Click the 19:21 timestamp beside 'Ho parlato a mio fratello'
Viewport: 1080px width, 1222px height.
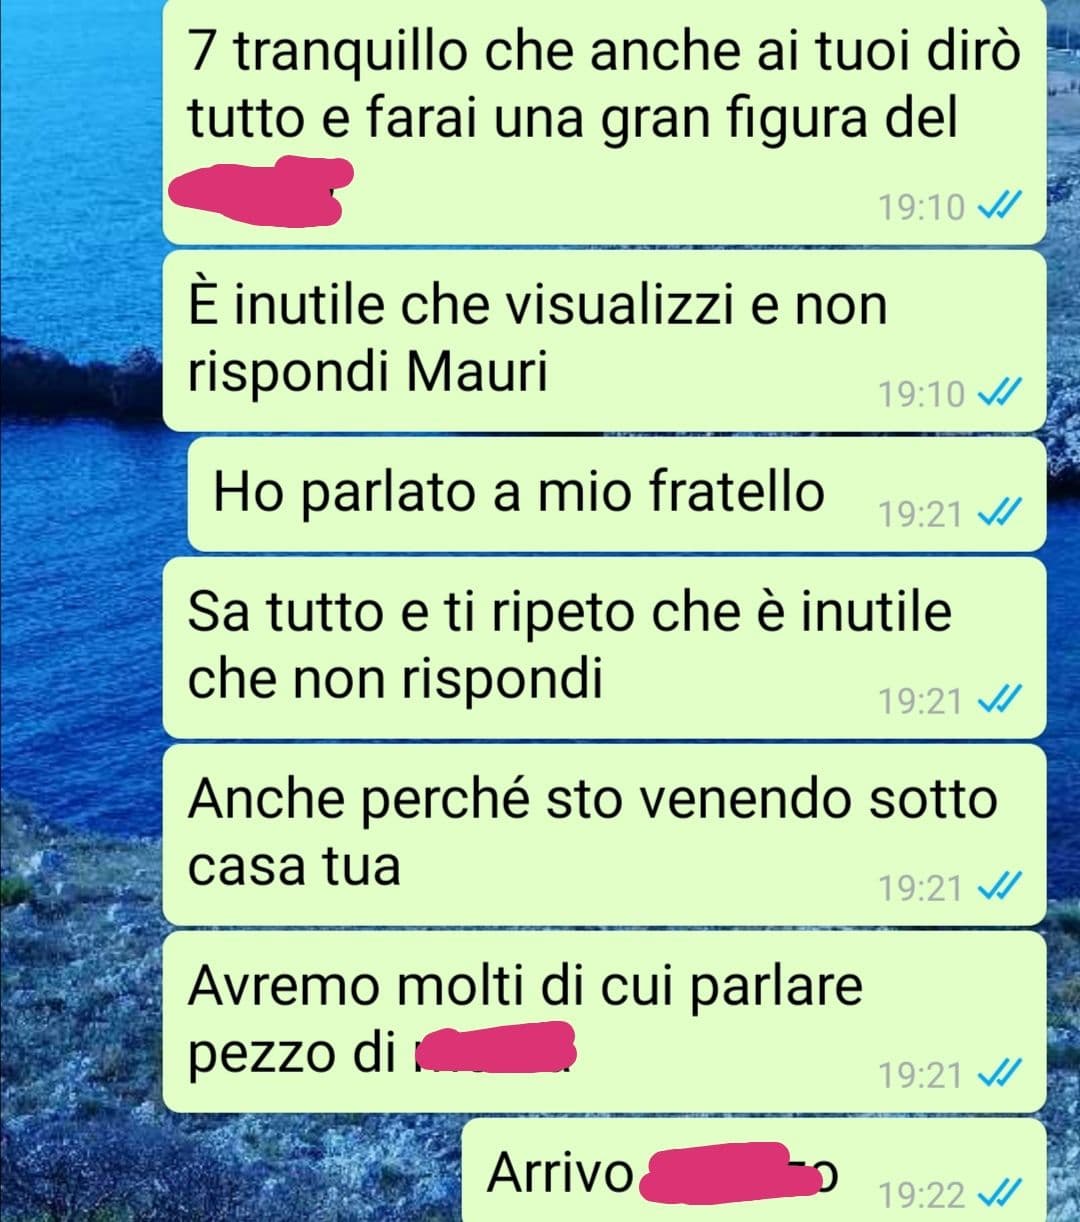click(x=920, y=515)
